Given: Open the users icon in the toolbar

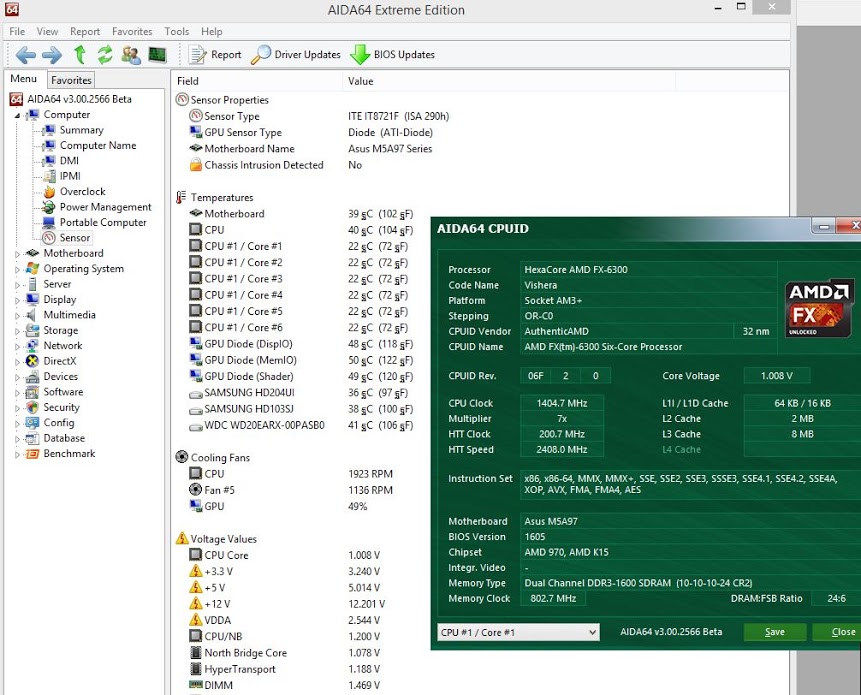Looking at the screenshot, I should point(131,55).
